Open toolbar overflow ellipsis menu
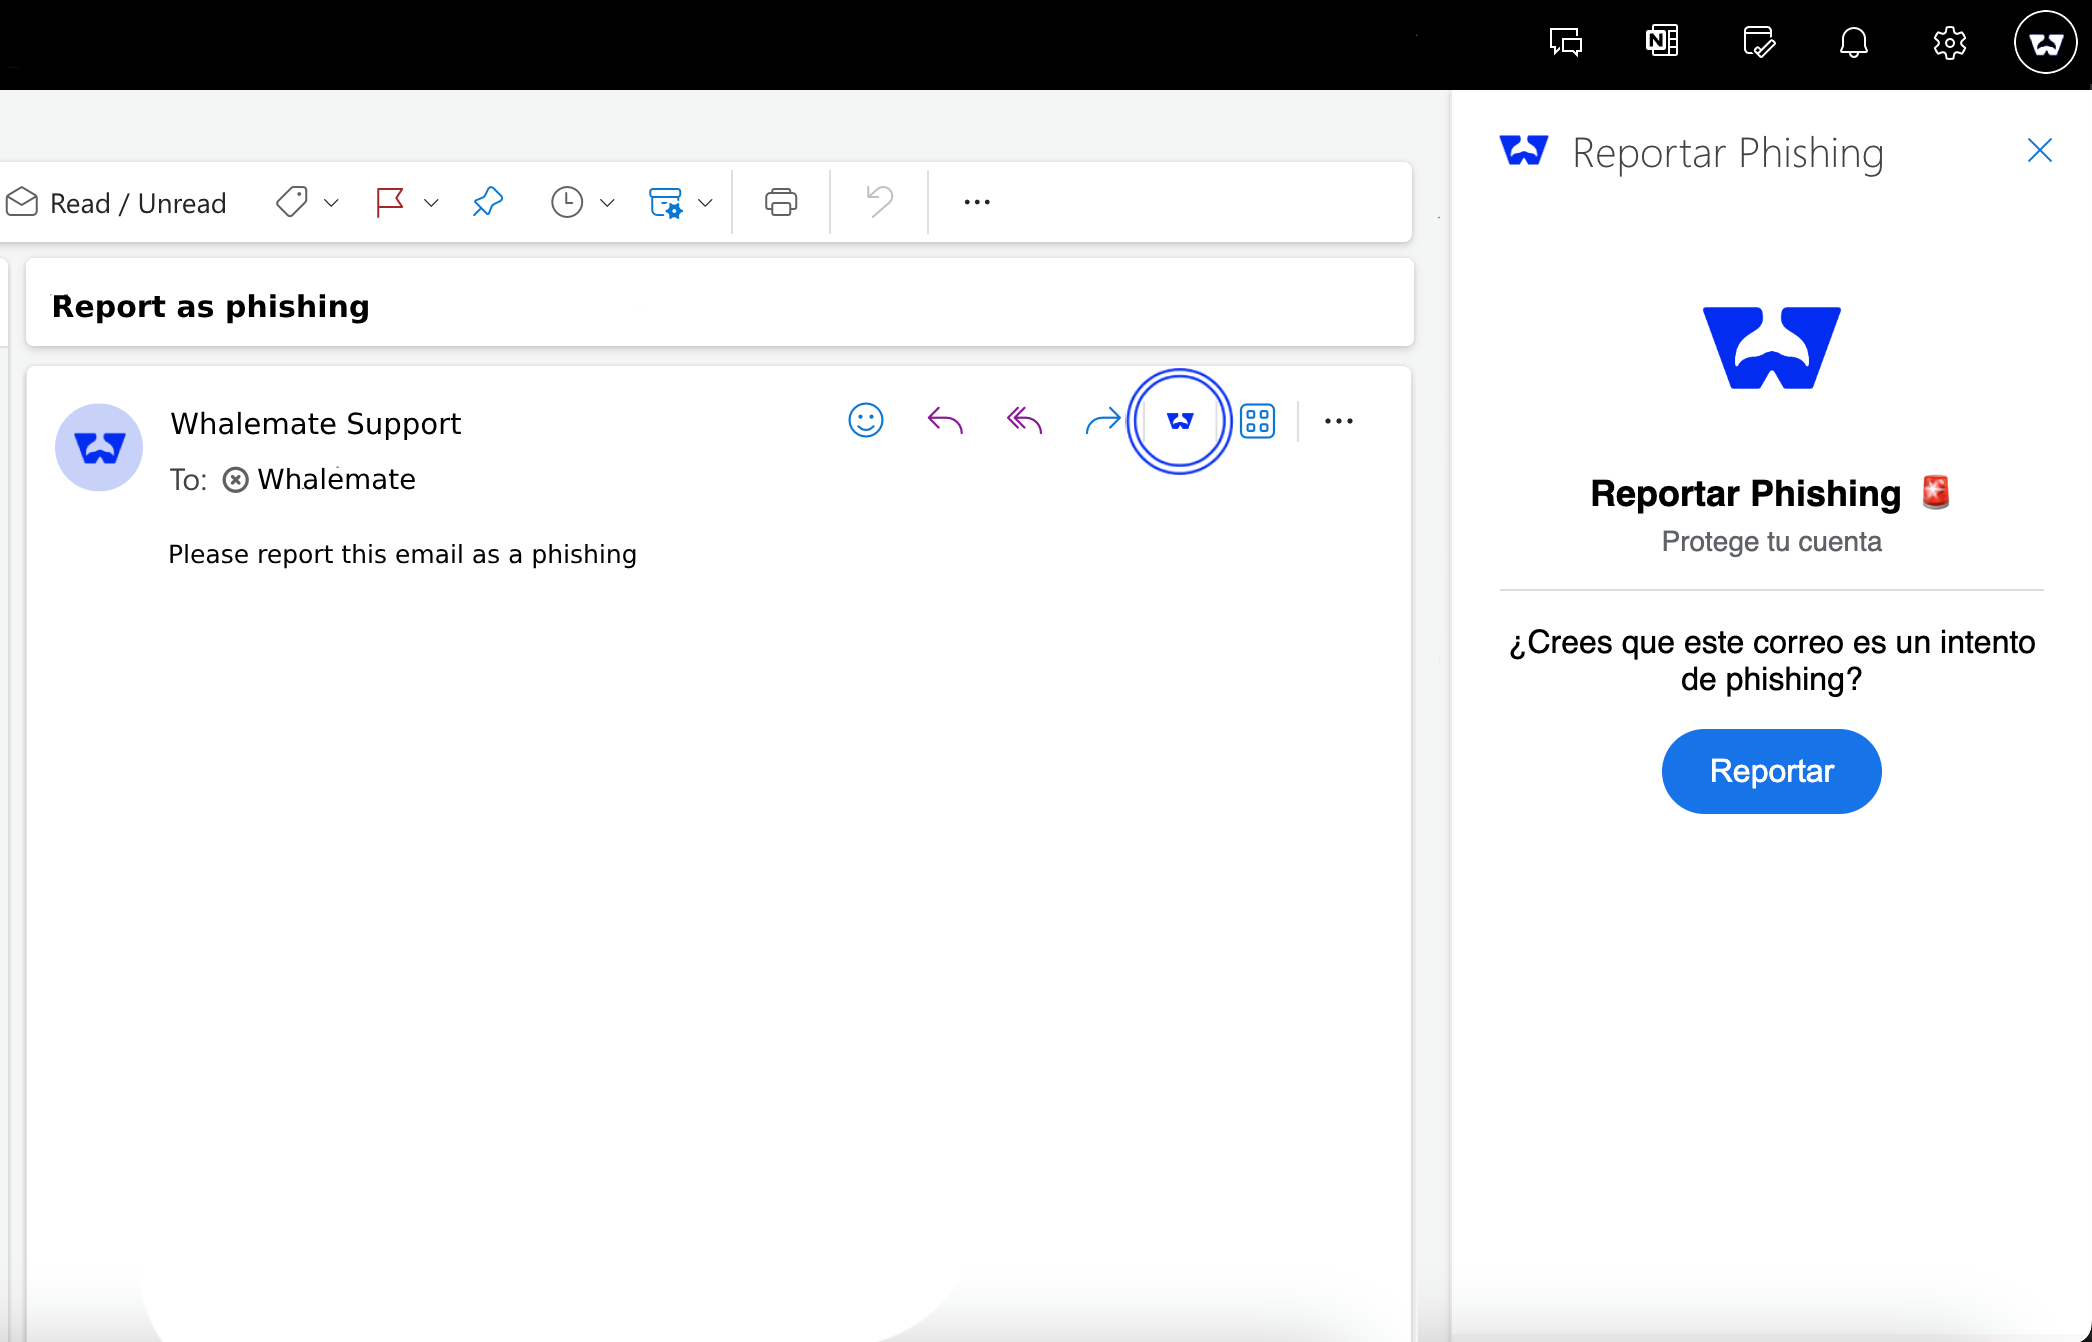 977,202
